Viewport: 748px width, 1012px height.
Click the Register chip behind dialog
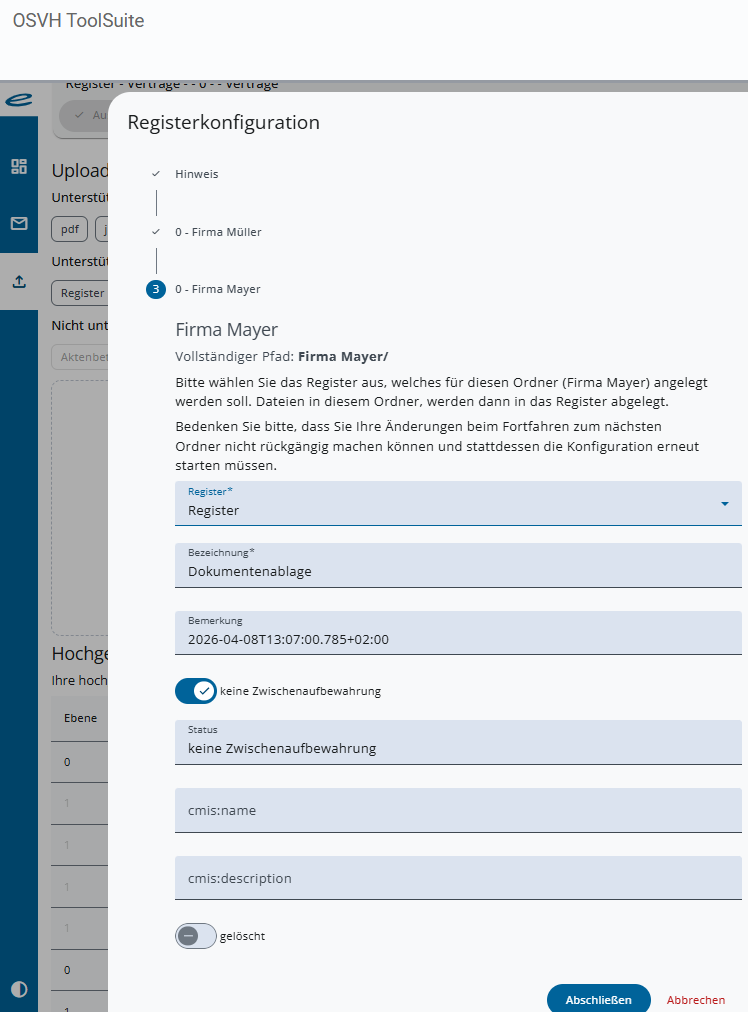coord(80,293)
